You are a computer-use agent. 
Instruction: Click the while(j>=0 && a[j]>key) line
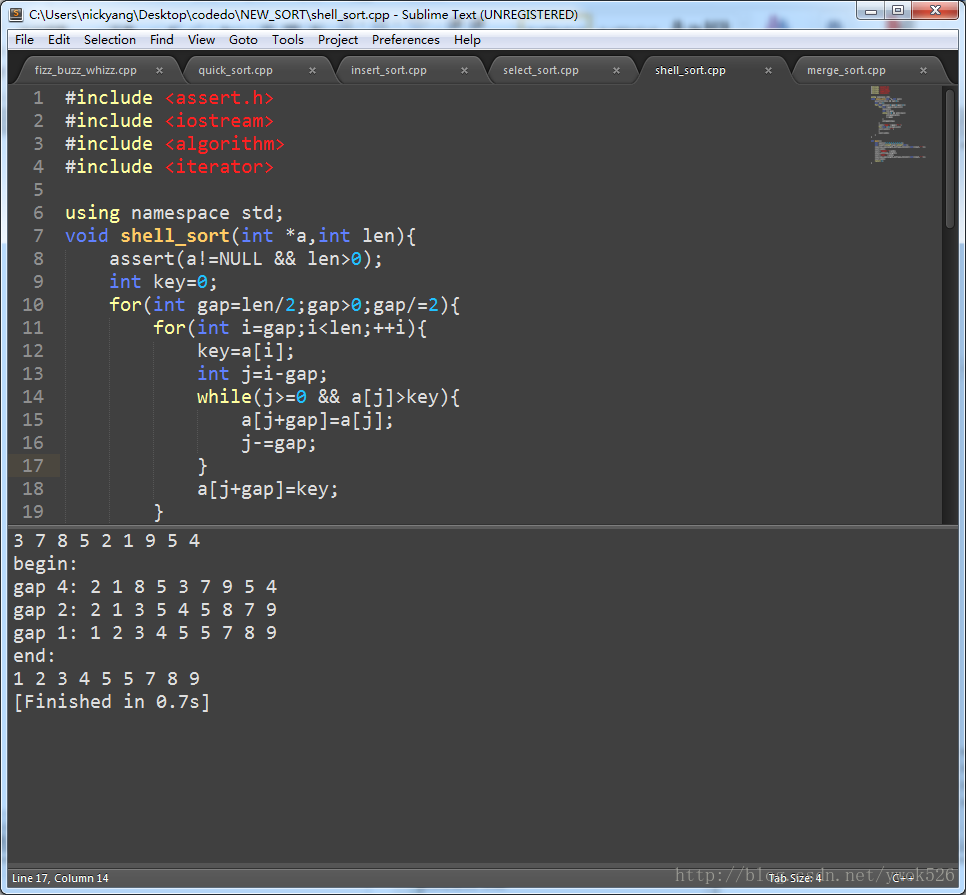coord(328,397)
